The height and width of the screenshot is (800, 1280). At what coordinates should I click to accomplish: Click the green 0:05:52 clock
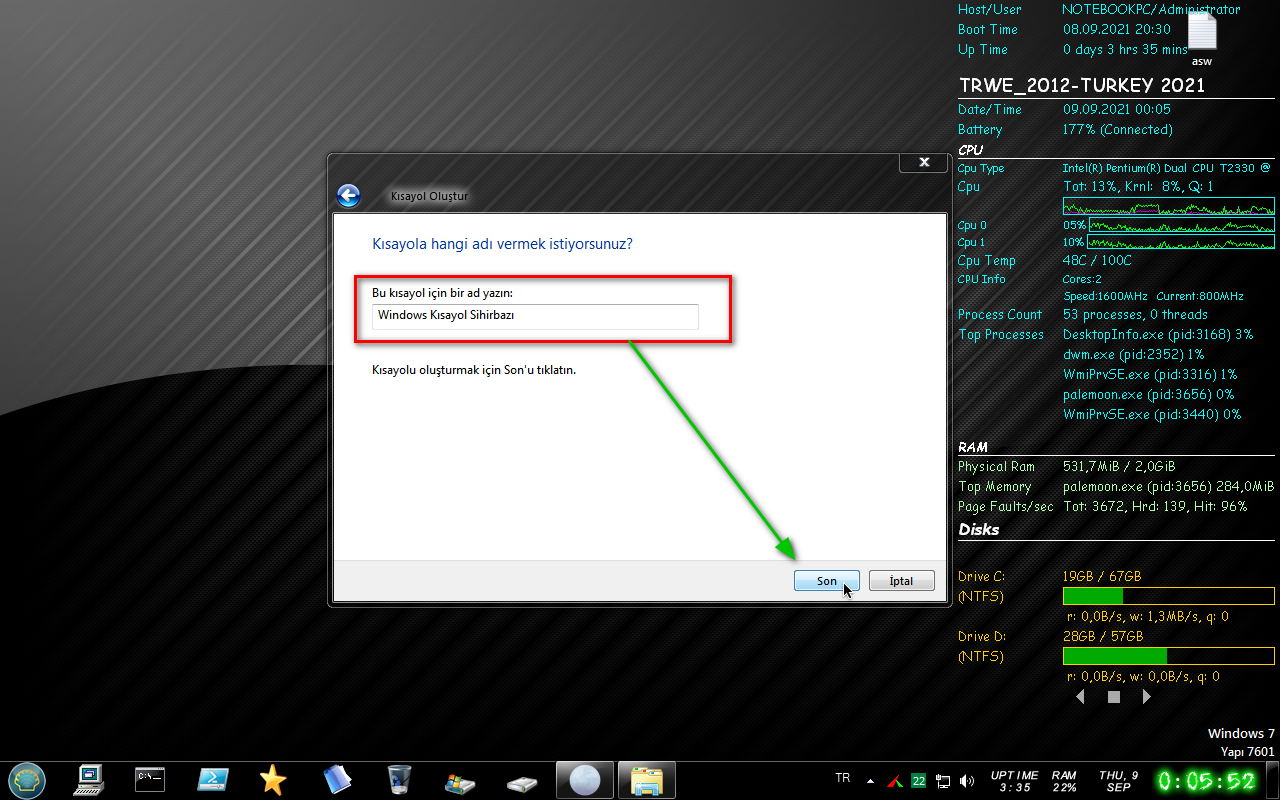click(x=1207, y=780)
